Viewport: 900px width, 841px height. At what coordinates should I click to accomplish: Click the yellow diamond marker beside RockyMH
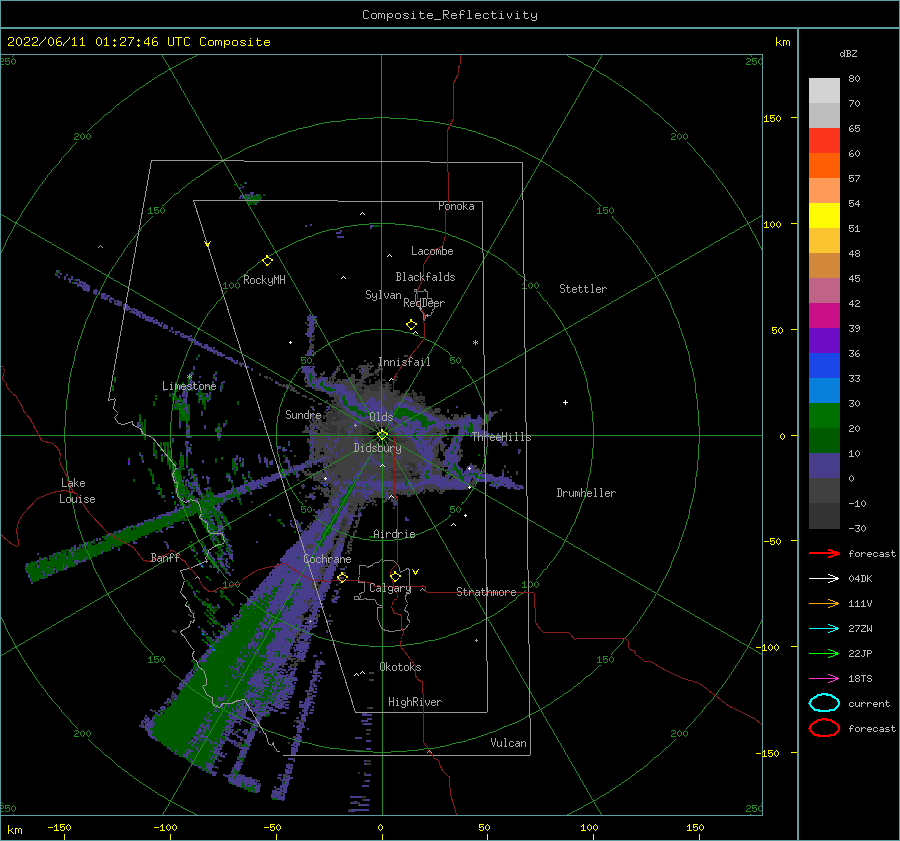tap(267, 261)
